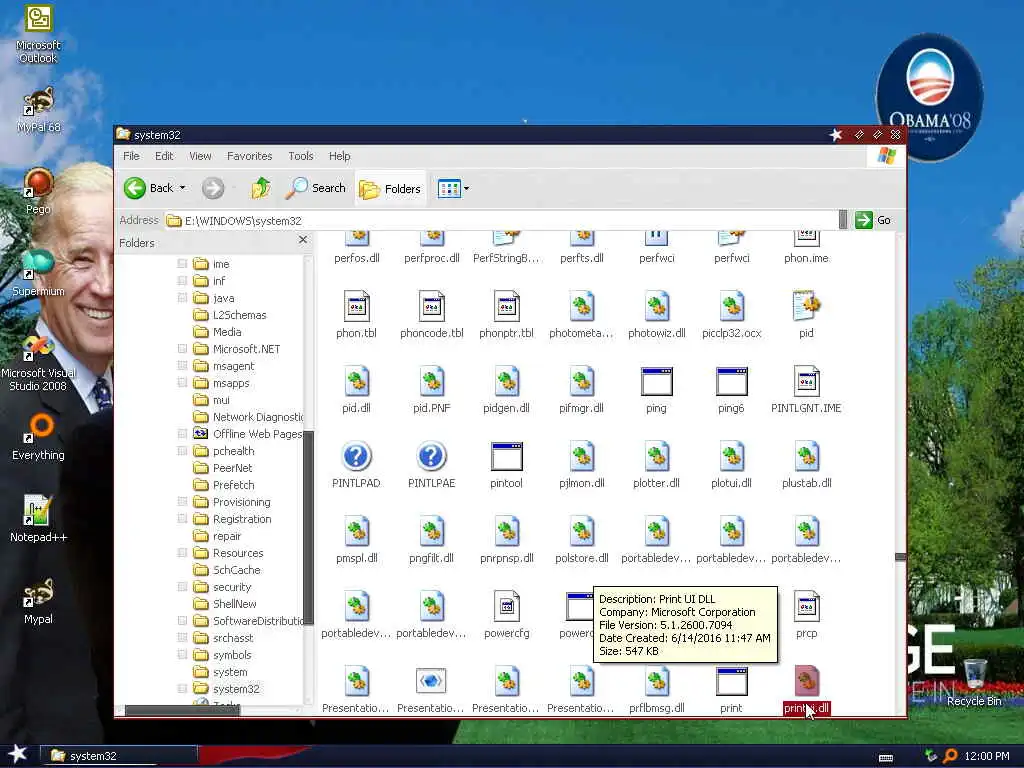Select the pngfilt.dll file
Image resolution: width=1024 pixels, height=768 pixels.
[432, 540]
